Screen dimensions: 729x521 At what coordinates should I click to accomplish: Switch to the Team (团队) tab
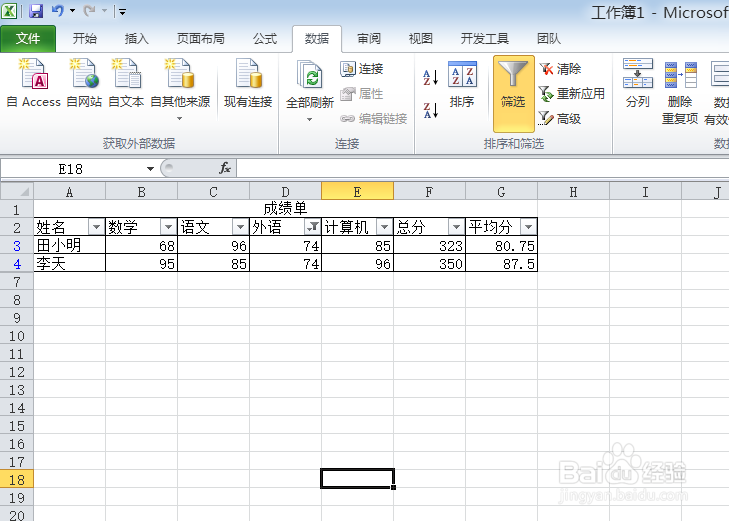pyautogui.click(x=549, y=39)
